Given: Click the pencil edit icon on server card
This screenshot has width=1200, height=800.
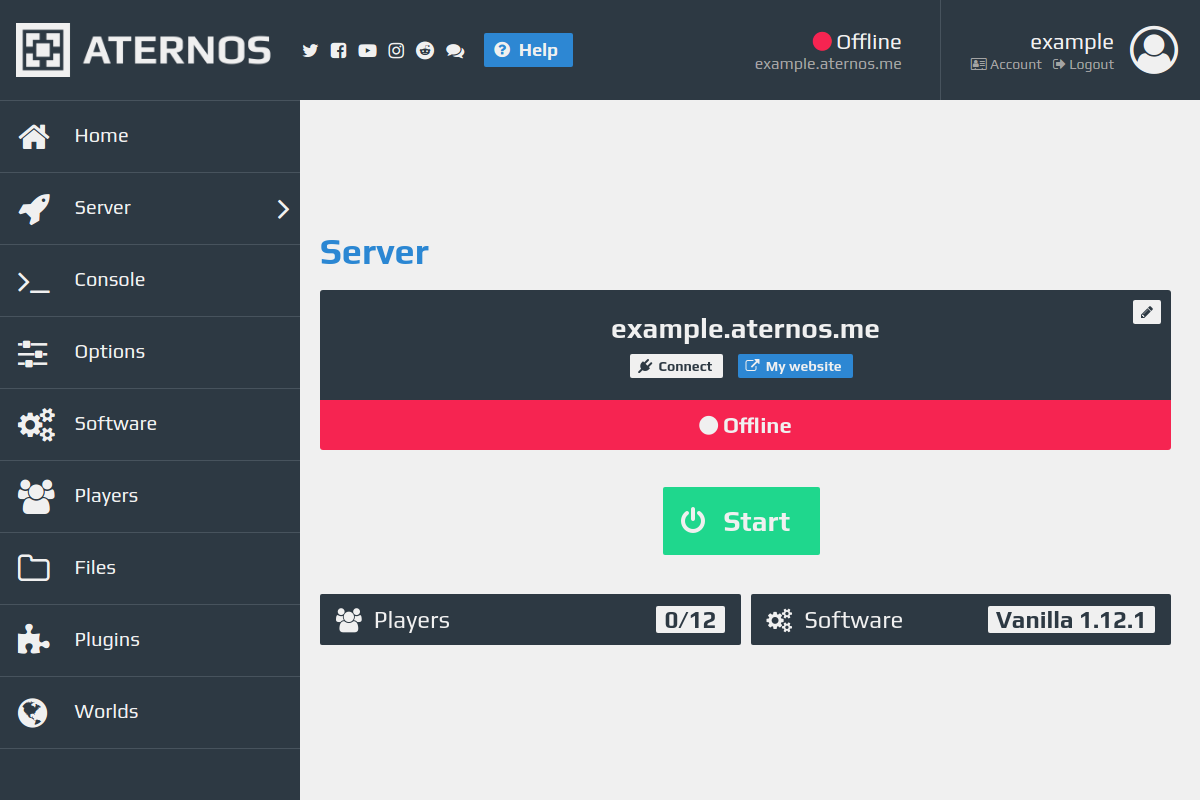Looking at the screenshot, I should (x=1147, y=312).
